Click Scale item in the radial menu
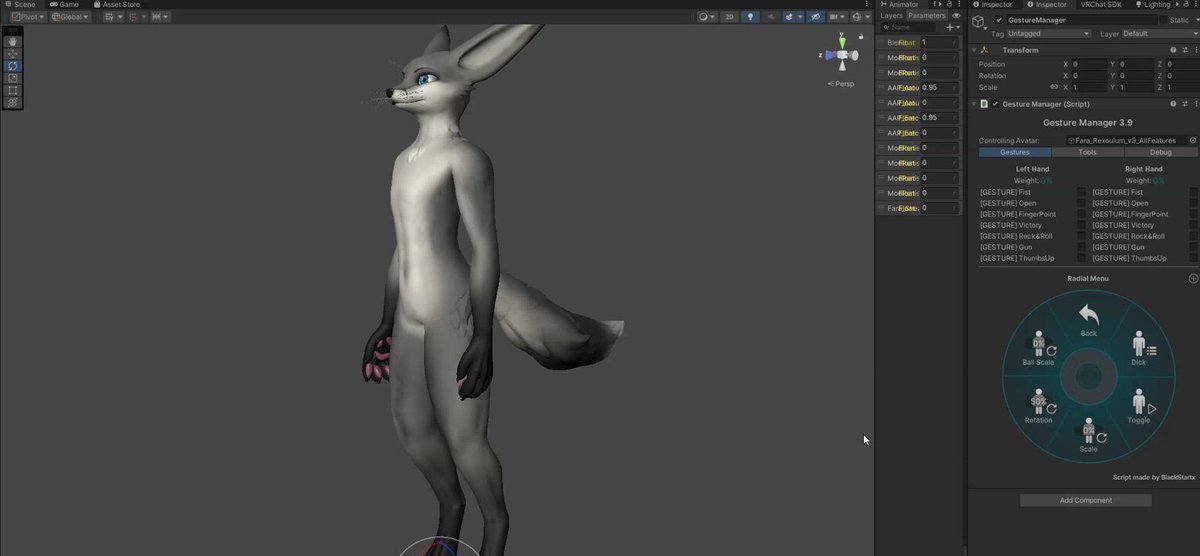1200x556 pixels. click(1088, 437)
